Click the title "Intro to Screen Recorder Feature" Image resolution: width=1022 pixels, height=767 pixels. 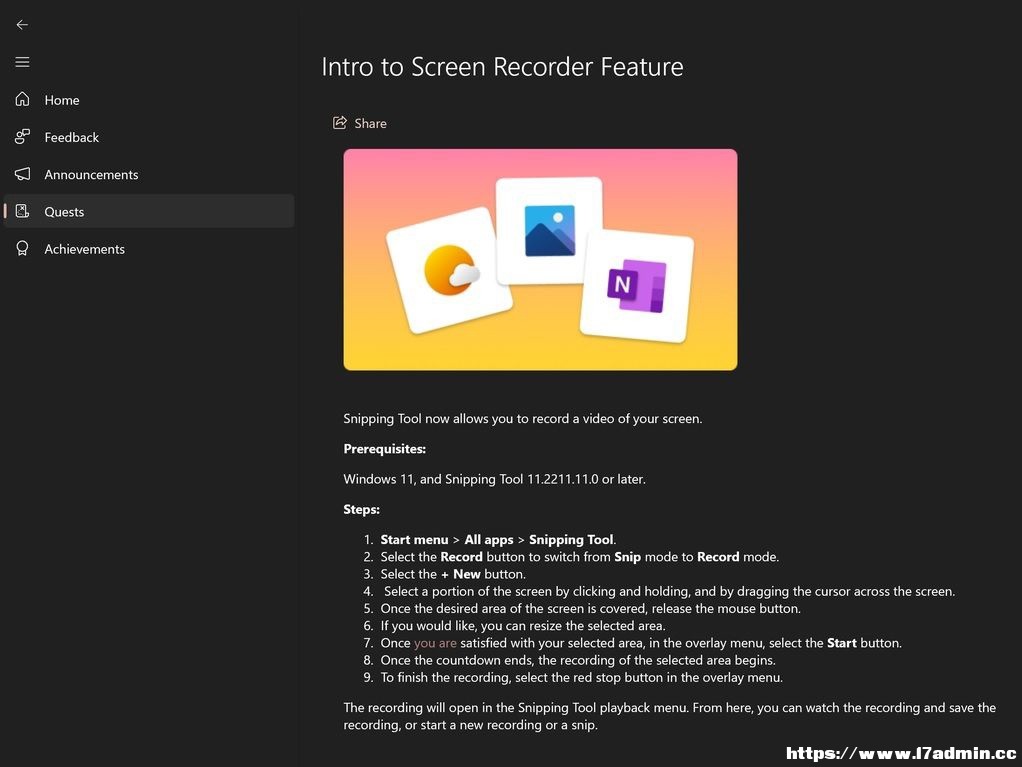click(x=503, y=67)
